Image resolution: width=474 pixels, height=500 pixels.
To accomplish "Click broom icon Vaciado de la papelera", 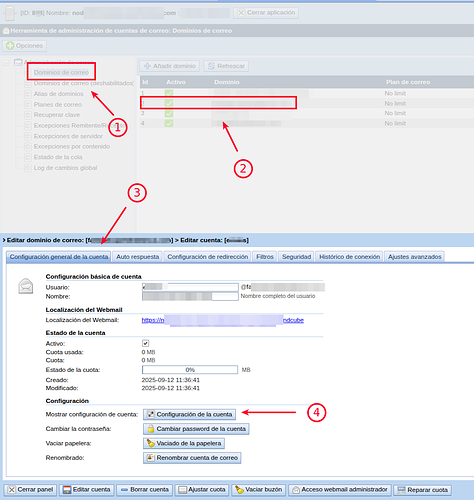I will tap(184, 443).
